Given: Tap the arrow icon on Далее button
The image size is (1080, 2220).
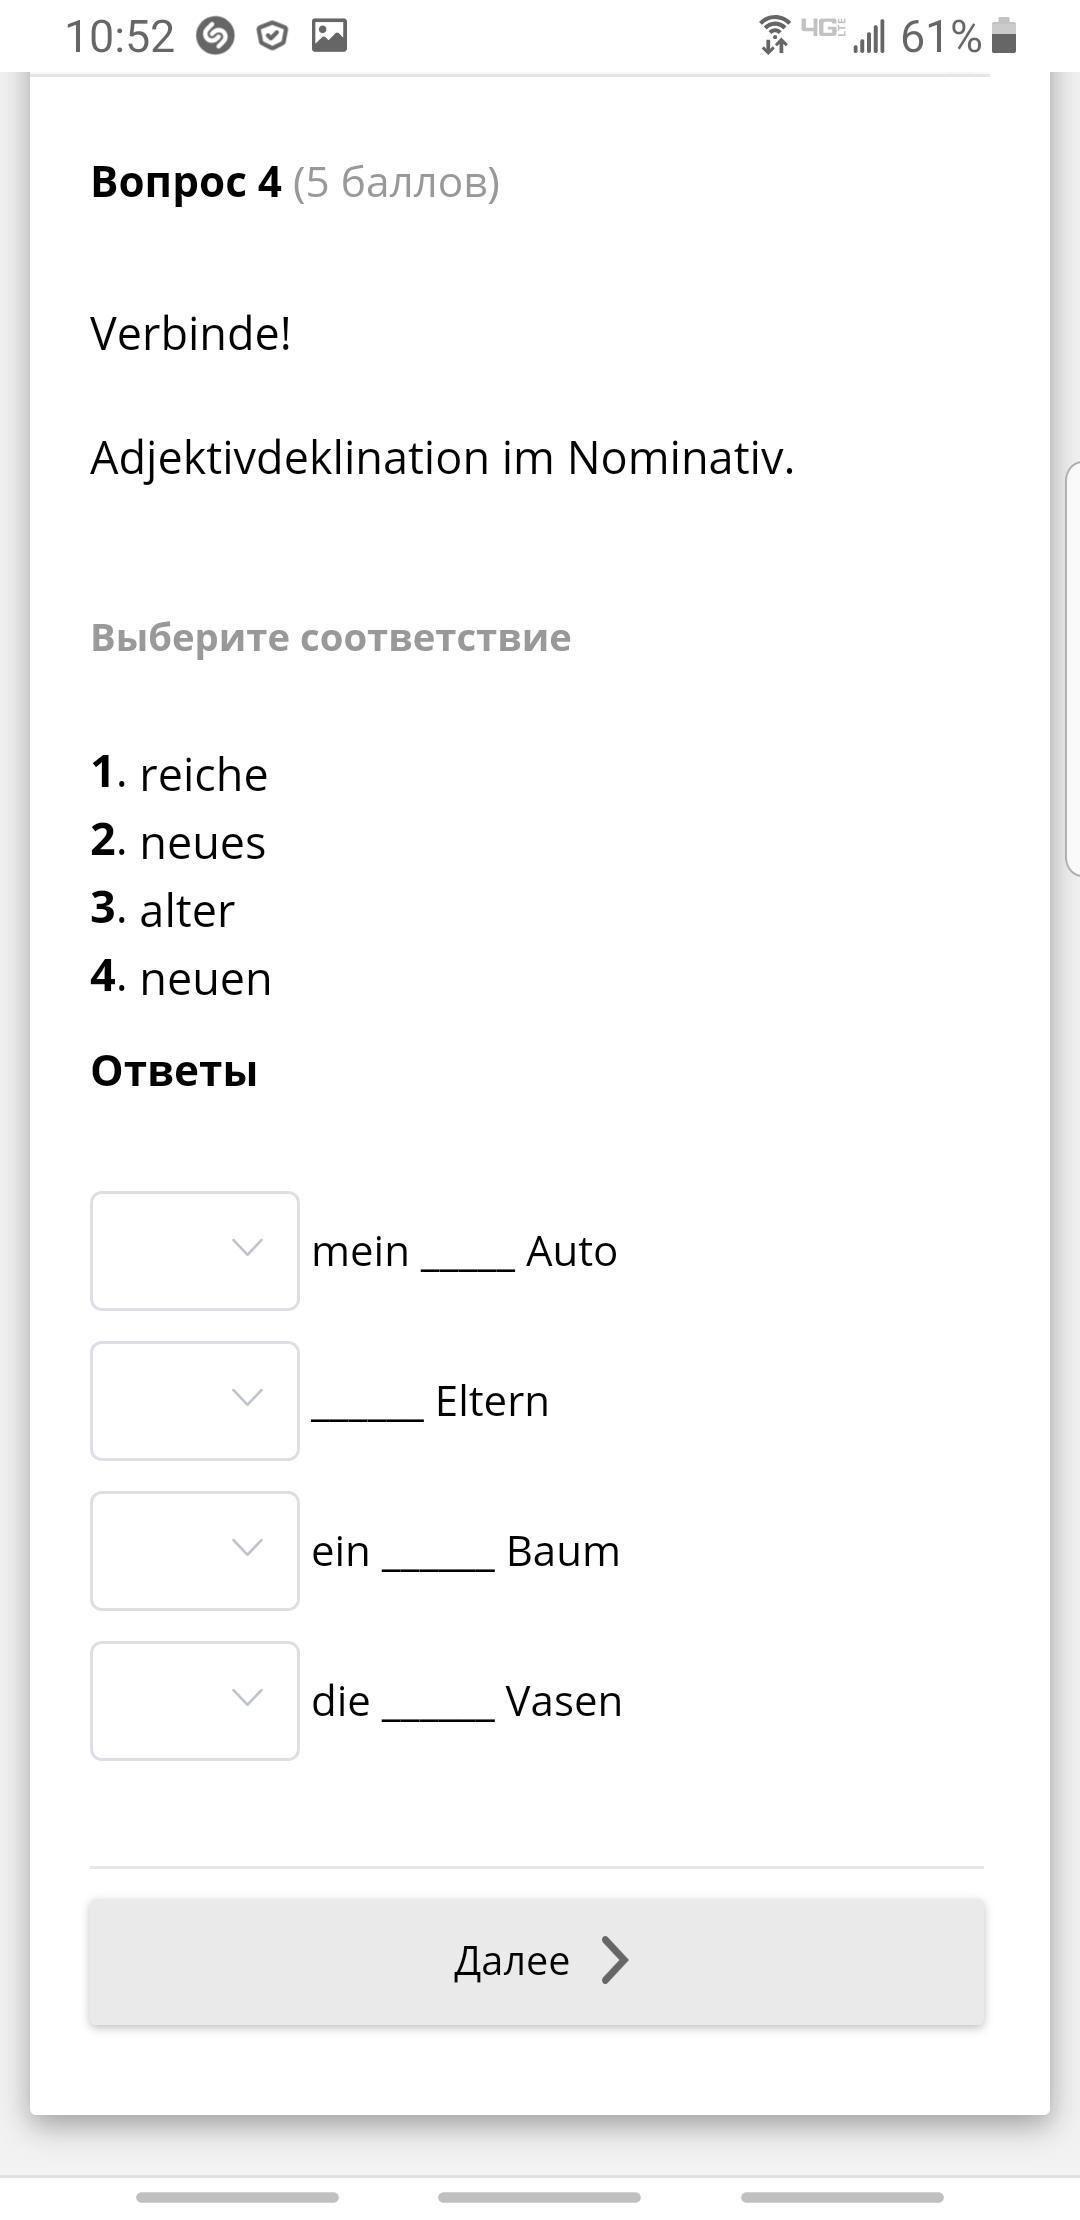Looking at the screenshot, I should pyautogui.click(x=615, y=1959).
